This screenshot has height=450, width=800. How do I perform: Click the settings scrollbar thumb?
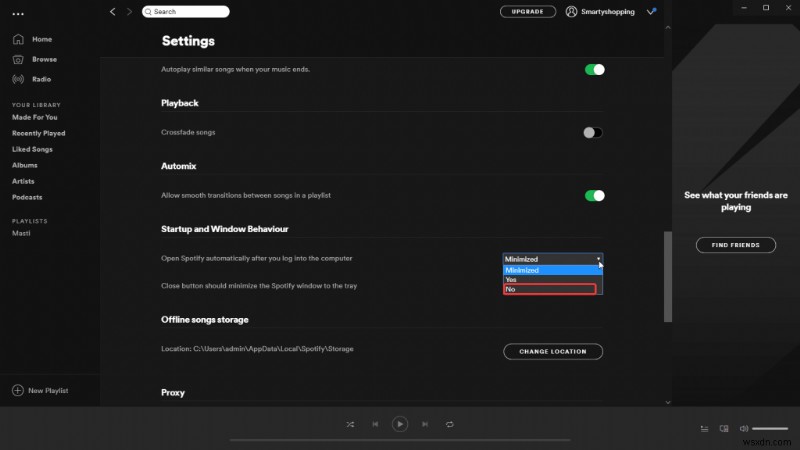click(668, 277)
